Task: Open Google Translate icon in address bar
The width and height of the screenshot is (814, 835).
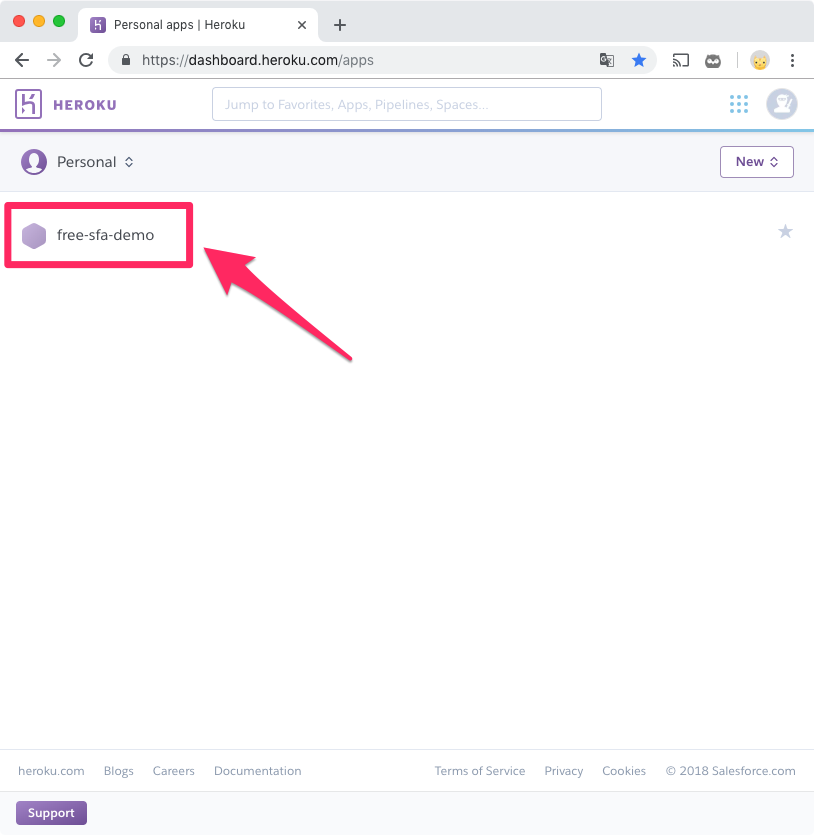Action: pyautogui.click(x=607, y=60)
